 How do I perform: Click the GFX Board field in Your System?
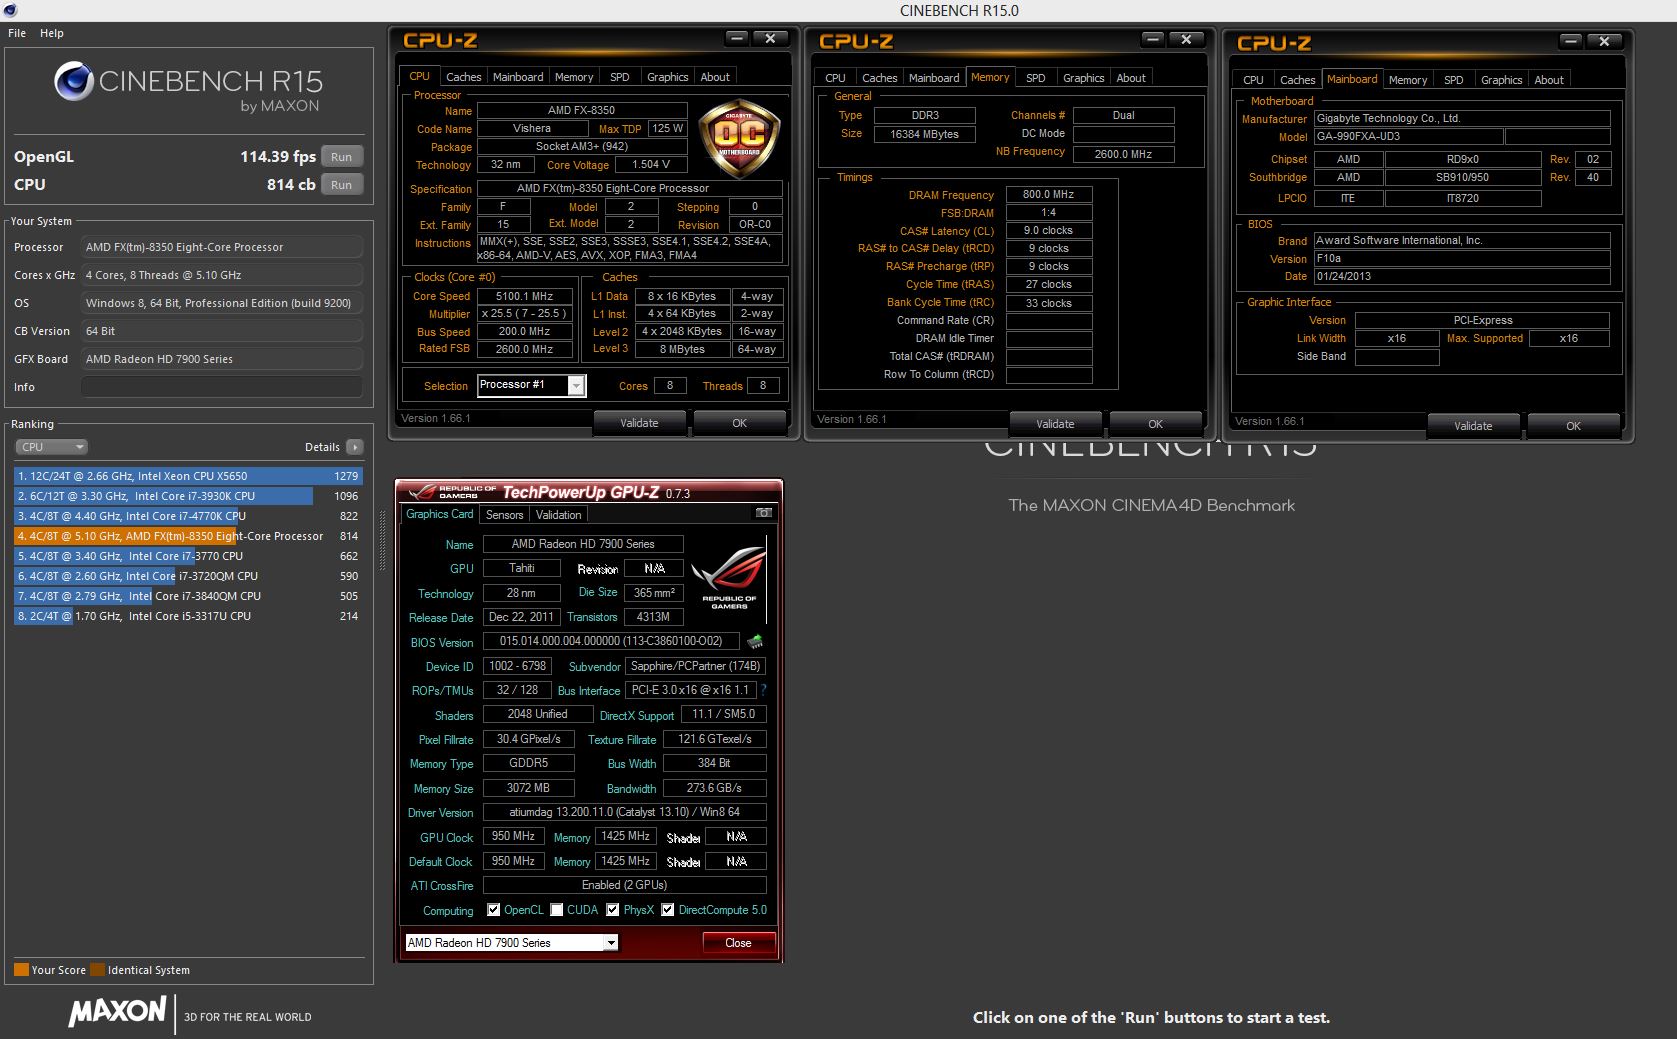(x=222, y=359)
